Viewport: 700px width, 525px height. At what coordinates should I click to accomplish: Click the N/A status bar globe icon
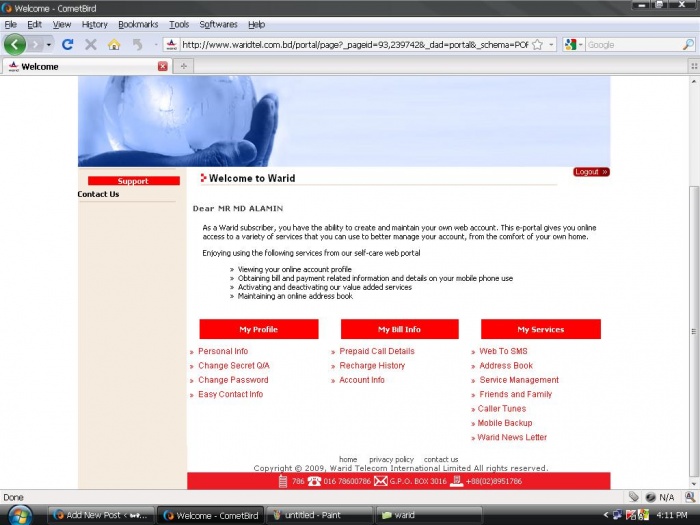(x=650, y=497)
